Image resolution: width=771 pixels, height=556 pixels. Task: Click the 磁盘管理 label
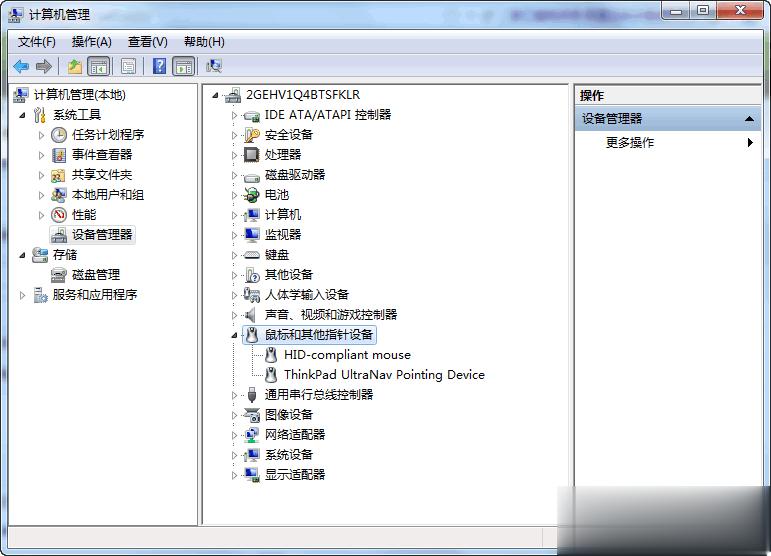tap(96, 275)
